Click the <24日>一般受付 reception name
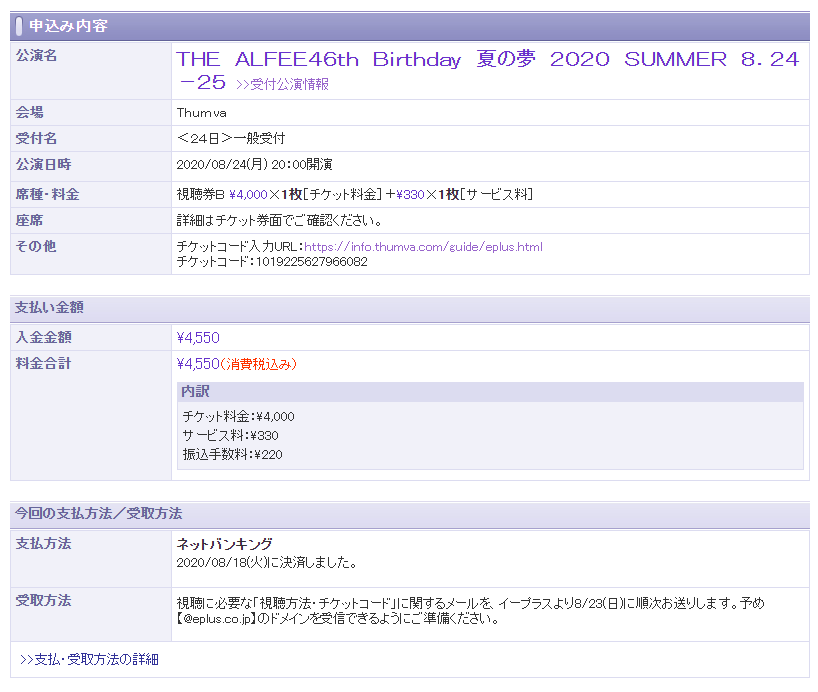The height and width of the screenshot is (692, 818). point(230,138)
